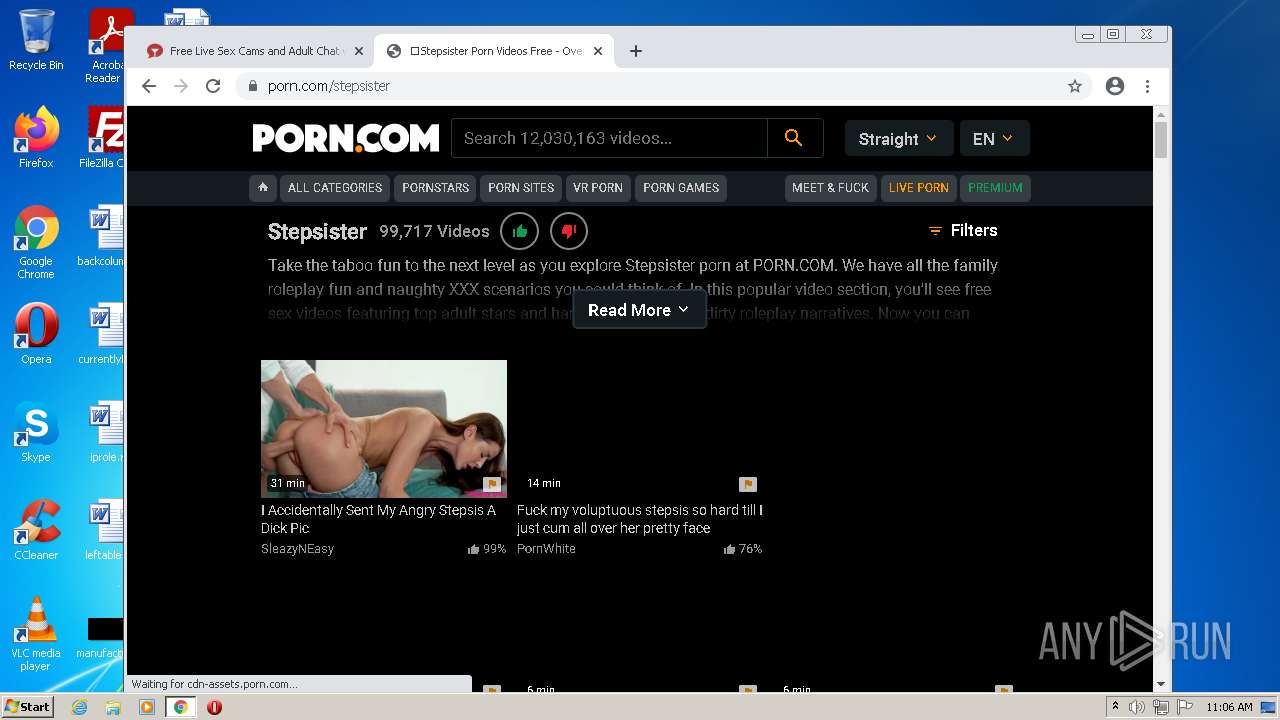
Task: Click the PORN.COM site logo
Action: point(345,138)
